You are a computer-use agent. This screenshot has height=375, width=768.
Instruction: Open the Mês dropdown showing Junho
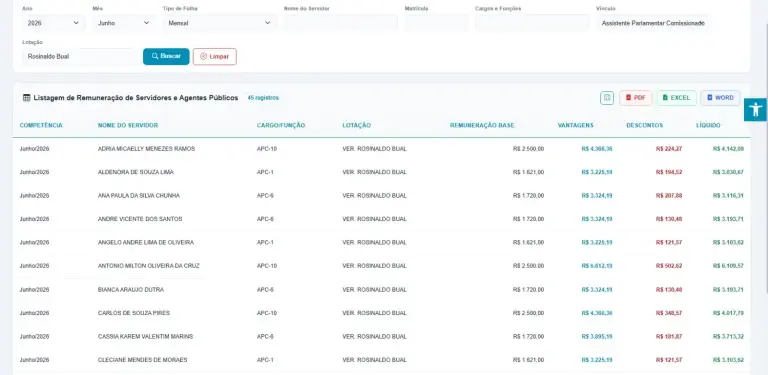[x=124, y=23]
